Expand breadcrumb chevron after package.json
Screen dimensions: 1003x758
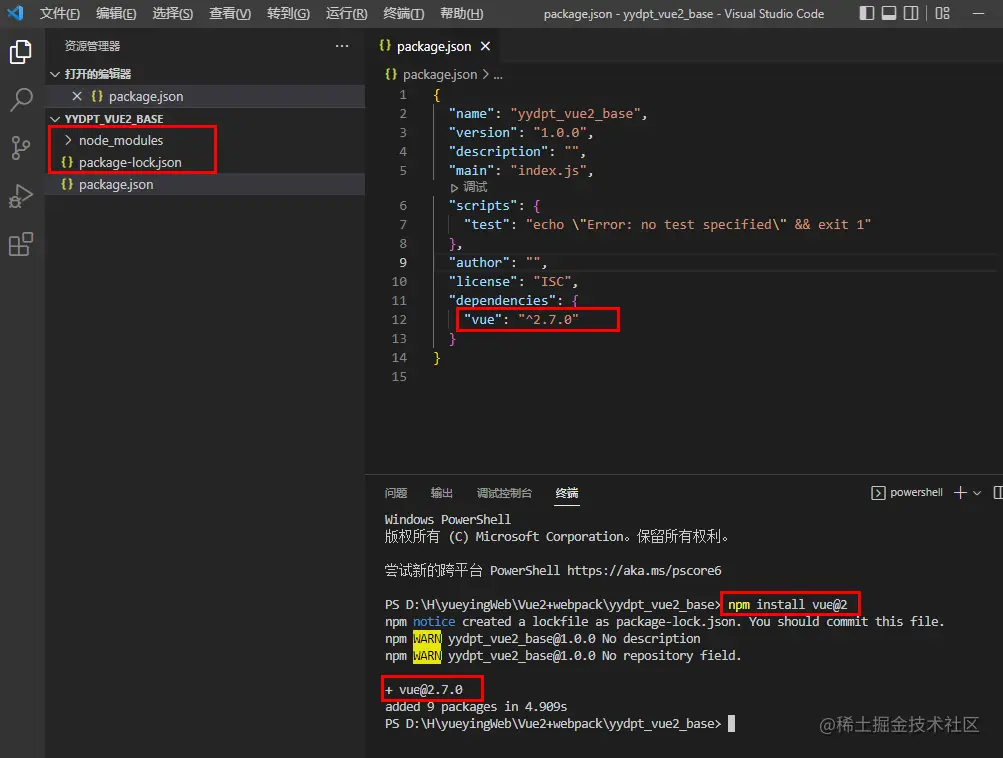[486, 74]
